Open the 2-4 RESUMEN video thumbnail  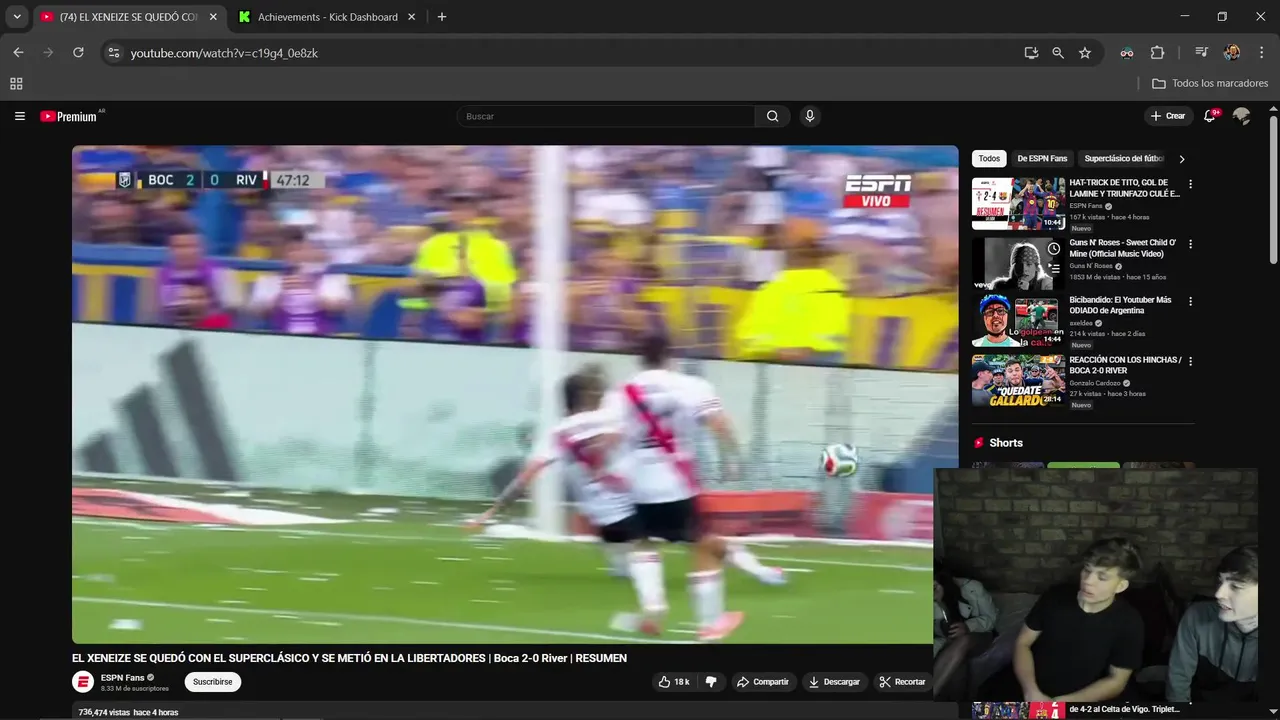point(1018,204)
